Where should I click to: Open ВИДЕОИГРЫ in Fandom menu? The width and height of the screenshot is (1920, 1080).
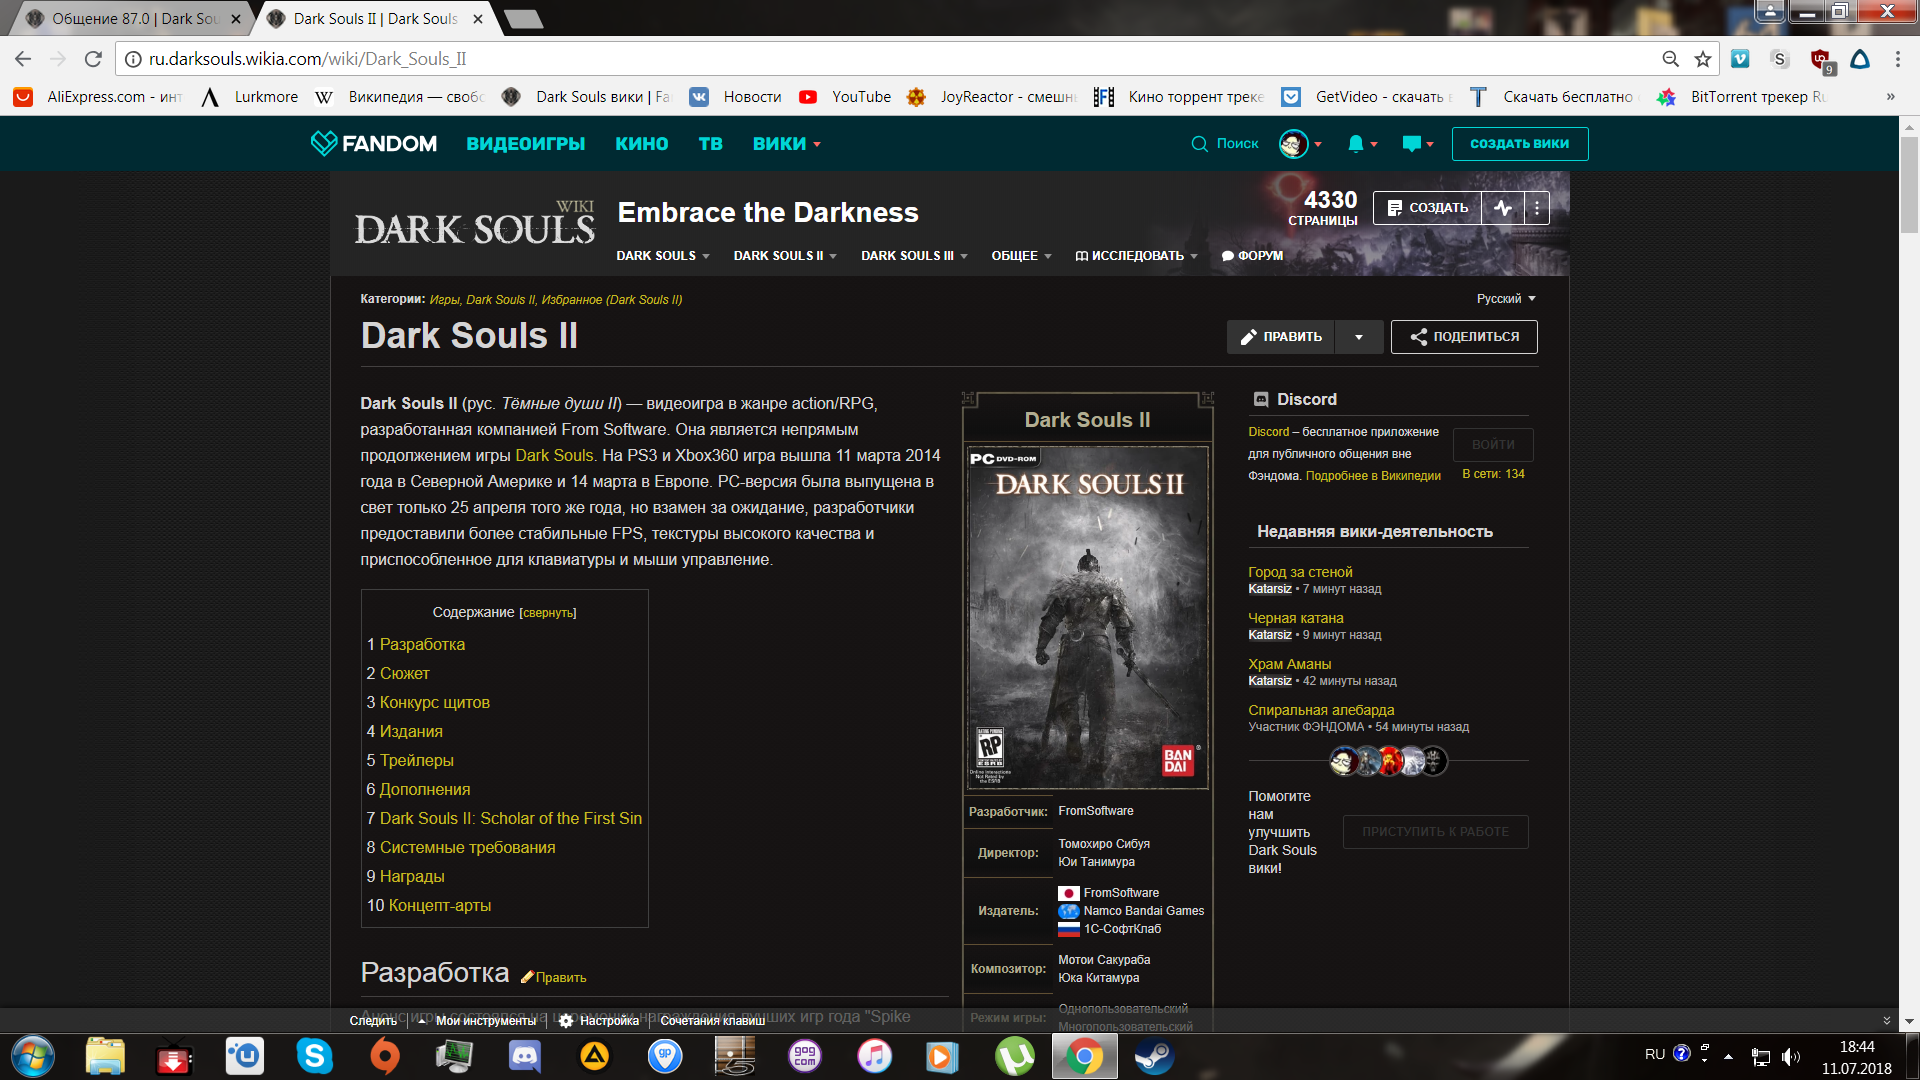click(x=526, y=144)
